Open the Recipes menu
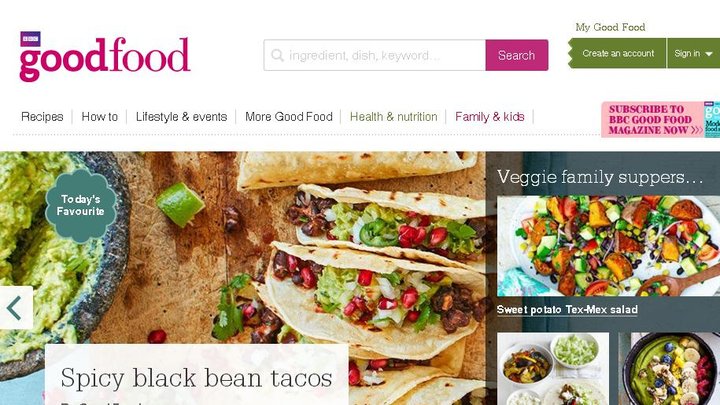The height and width of the screenshot is (405, 720). (42, 117)
